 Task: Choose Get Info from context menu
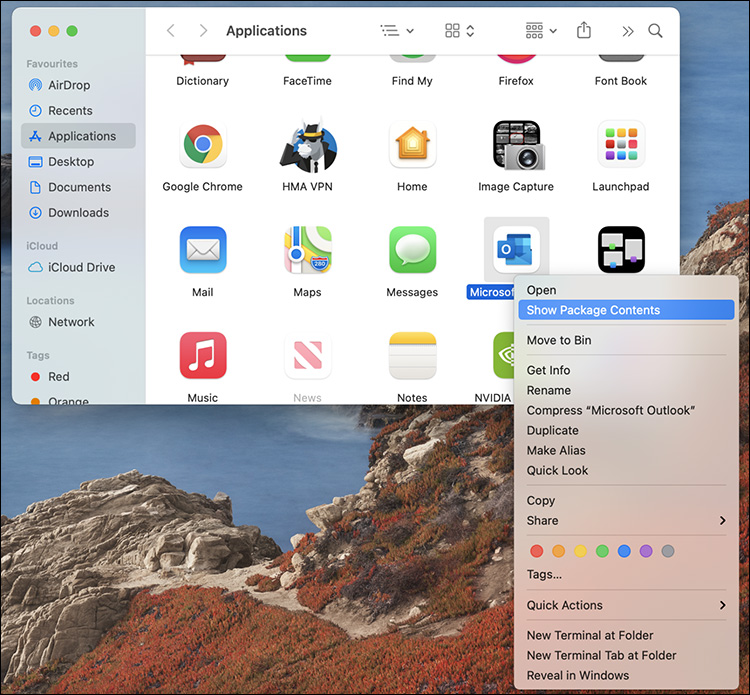[626, 370]
